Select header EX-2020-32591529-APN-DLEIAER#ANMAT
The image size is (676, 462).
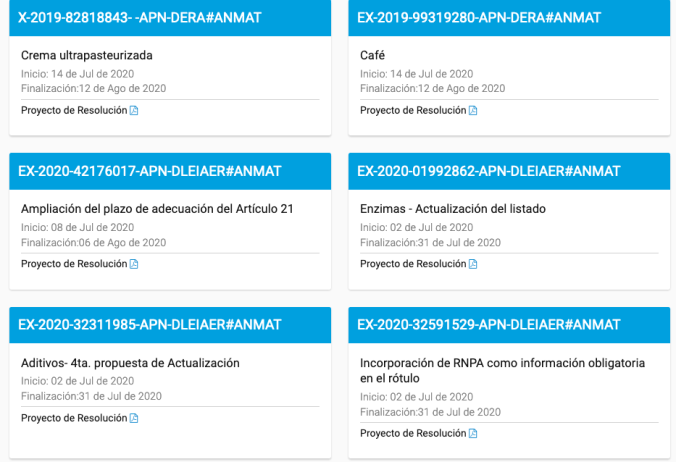click(x=509, y=325)
